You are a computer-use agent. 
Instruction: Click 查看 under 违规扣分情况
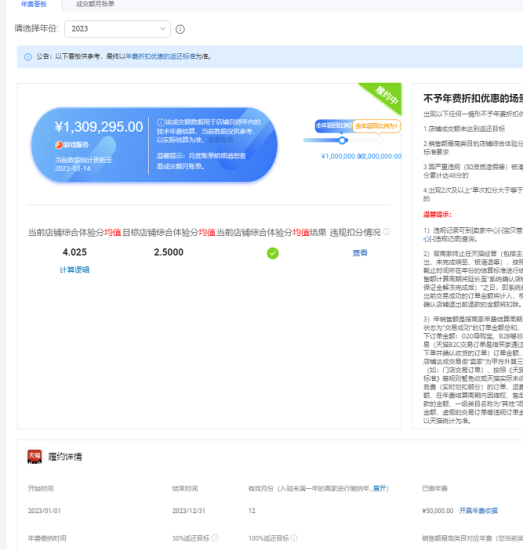360,253
